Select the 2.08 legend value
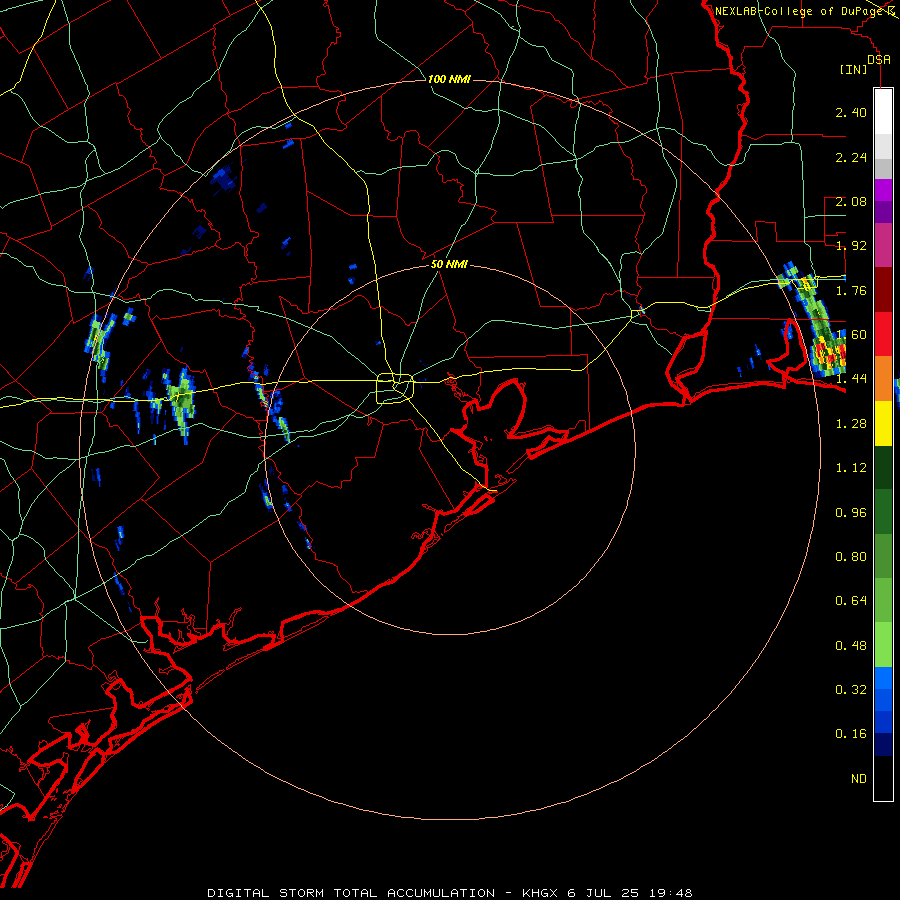The height and width of the screenshot is (900, 900). pos(851,201)
